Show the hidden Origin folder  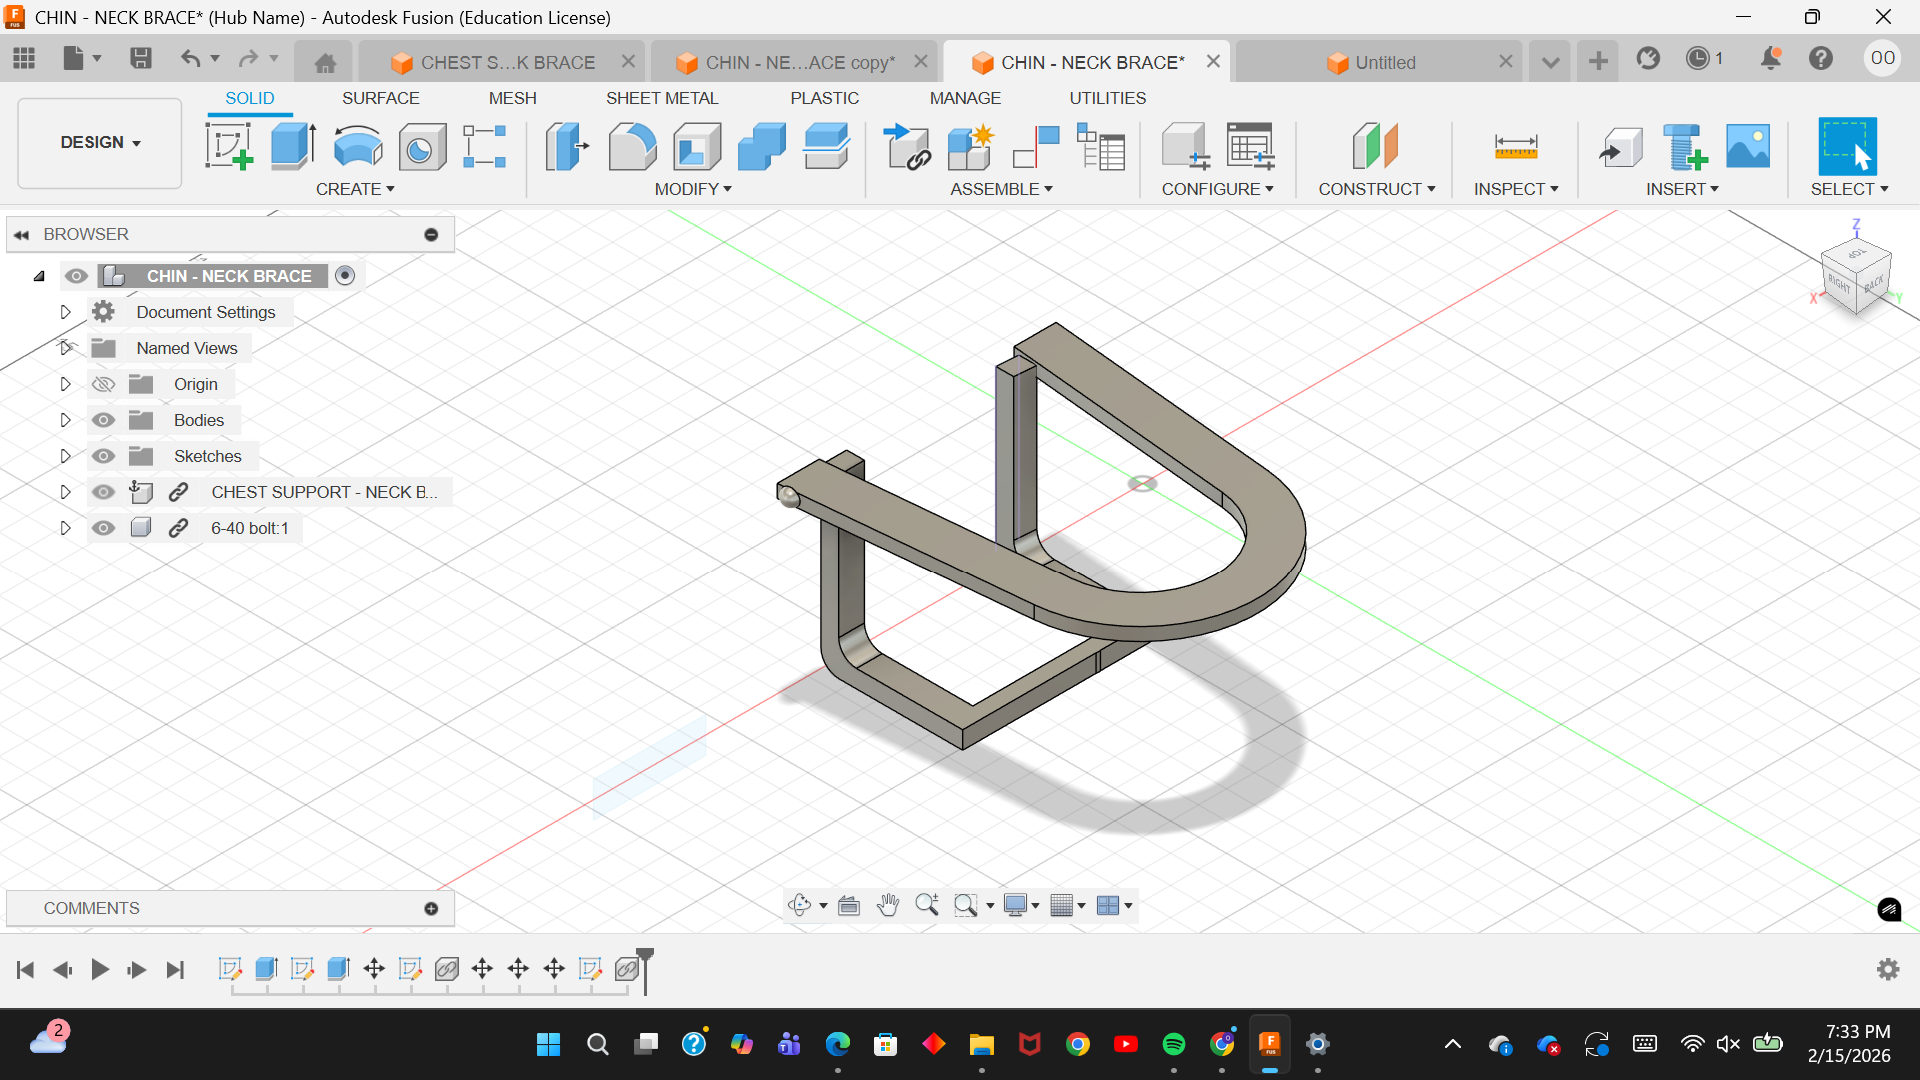click(x=103, y=384)
